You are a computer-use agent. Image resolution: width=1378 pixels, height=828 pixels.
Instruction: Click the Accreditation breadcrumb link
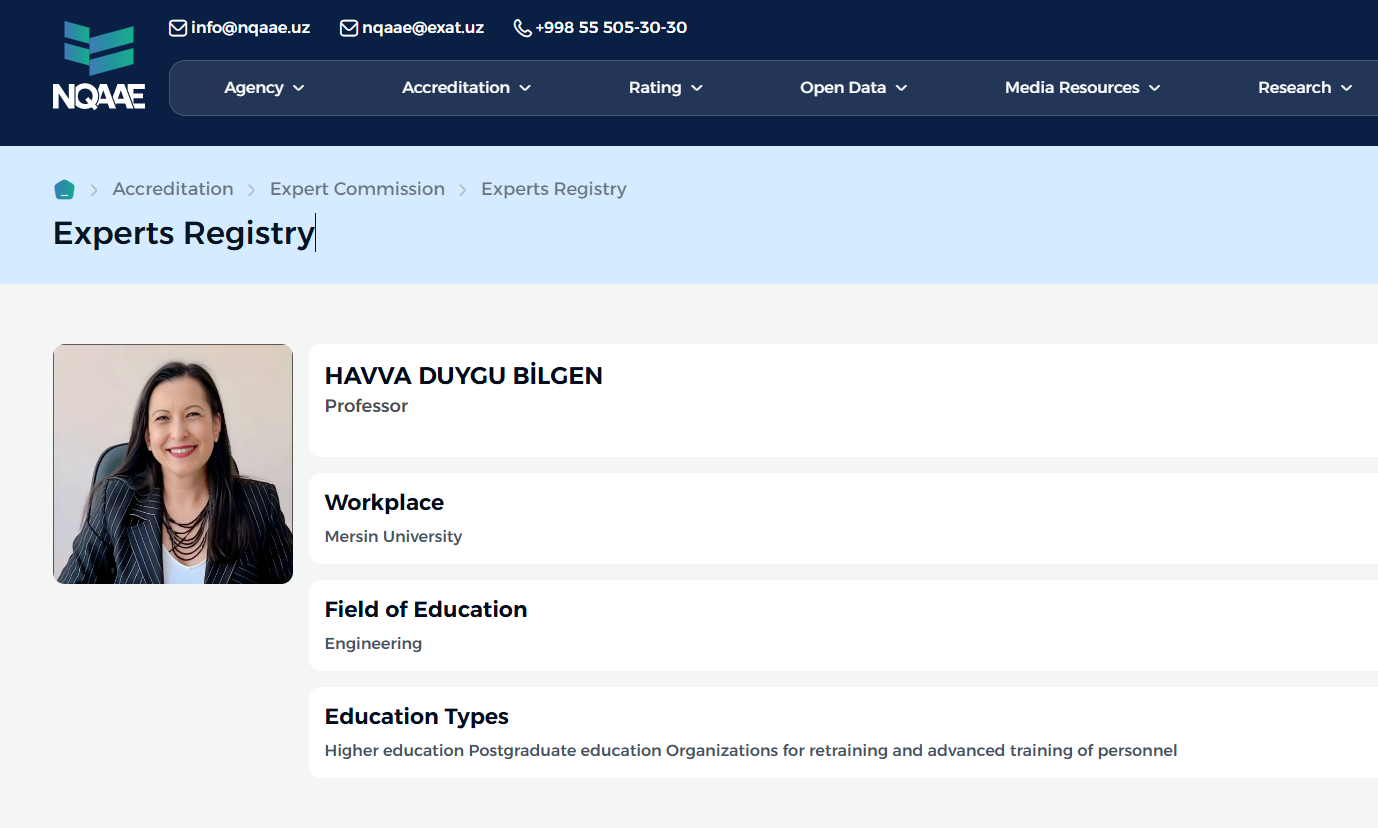(173, 189)
